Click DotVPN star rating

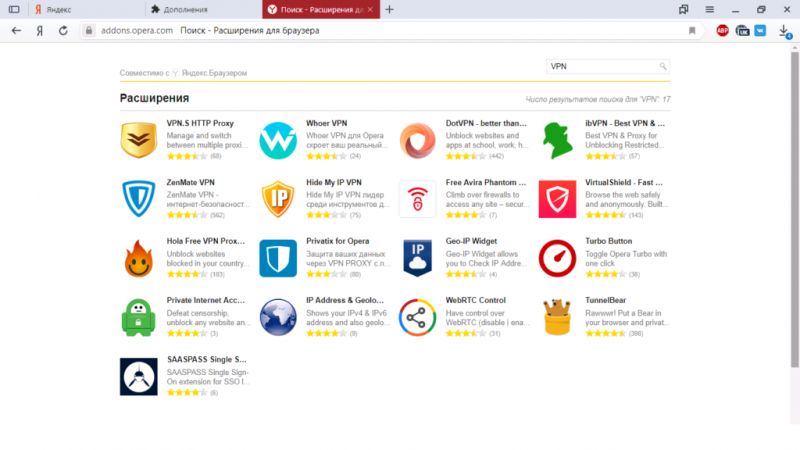[465, 156]
